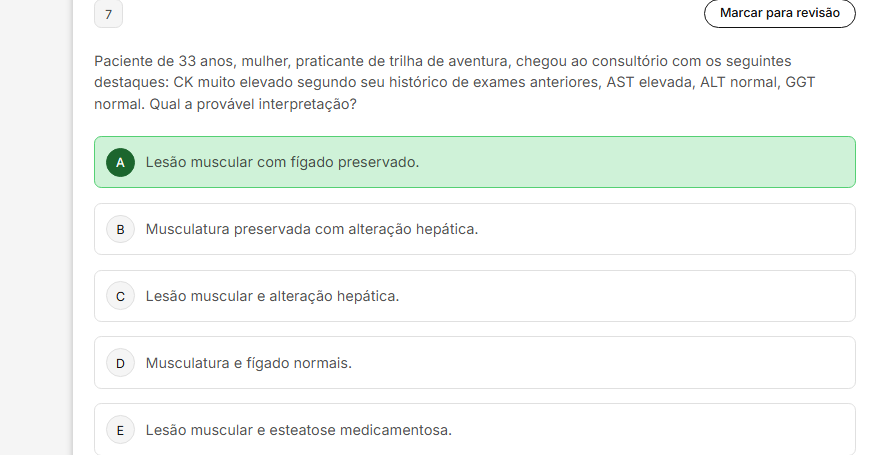
Task: Choose 'Musculatura preservada com alteração hepática' text
Action: (312, 229)
